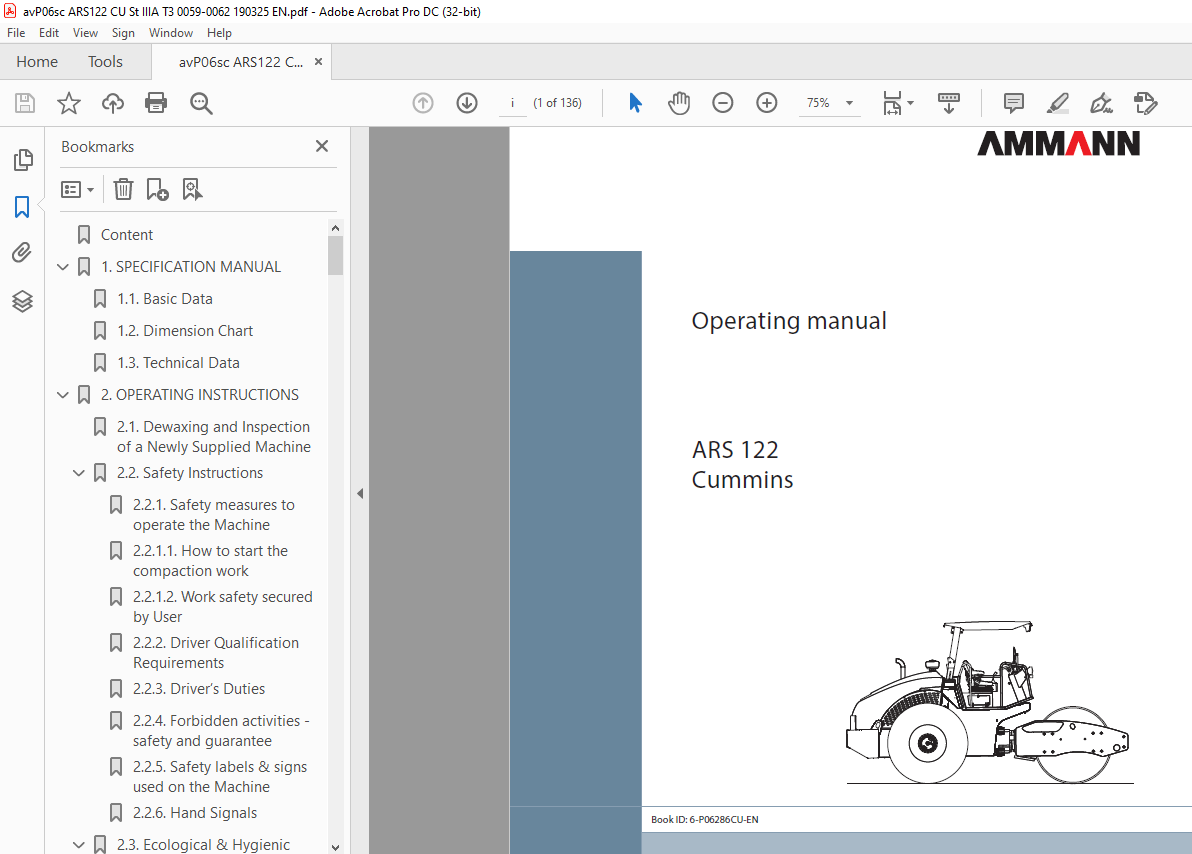Viewport: 1192px width, 854px height.
Task: Print the document with printer icon
Action: tap(156, 103)
